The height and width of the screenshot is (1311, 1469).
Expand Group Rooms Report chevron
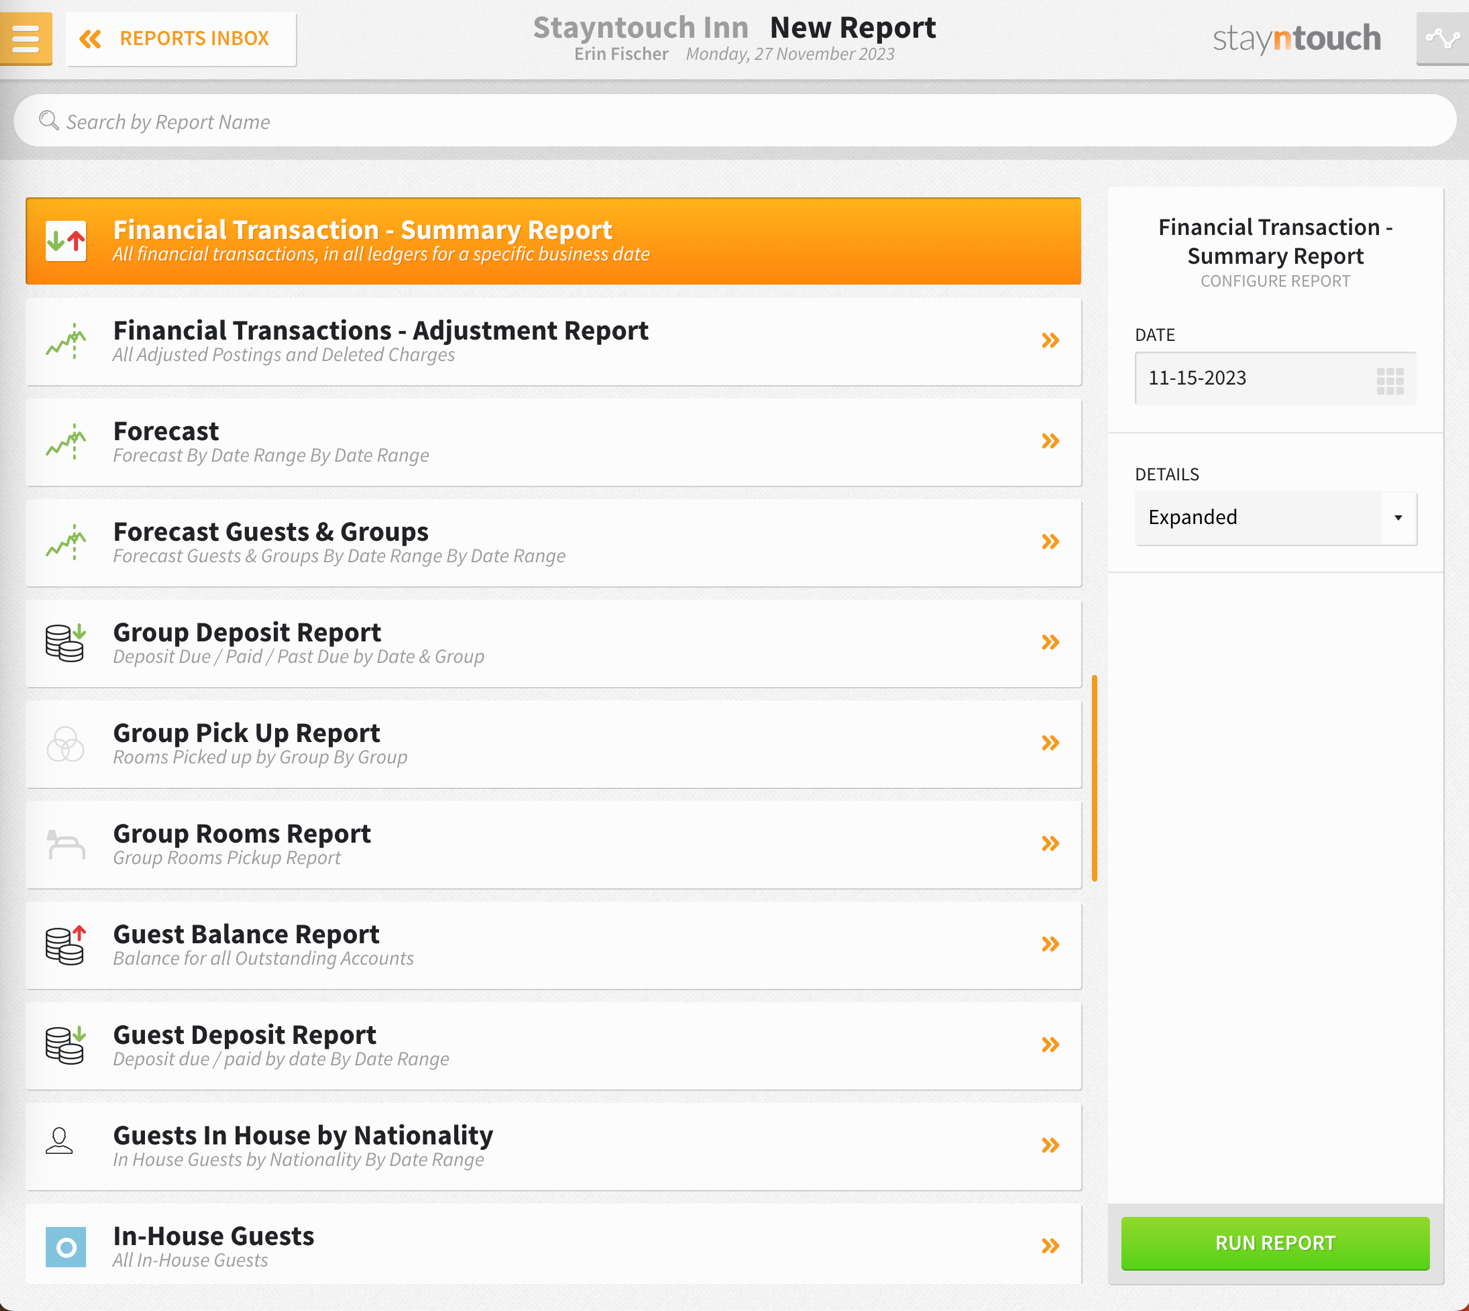click(x=1050, y=844)
